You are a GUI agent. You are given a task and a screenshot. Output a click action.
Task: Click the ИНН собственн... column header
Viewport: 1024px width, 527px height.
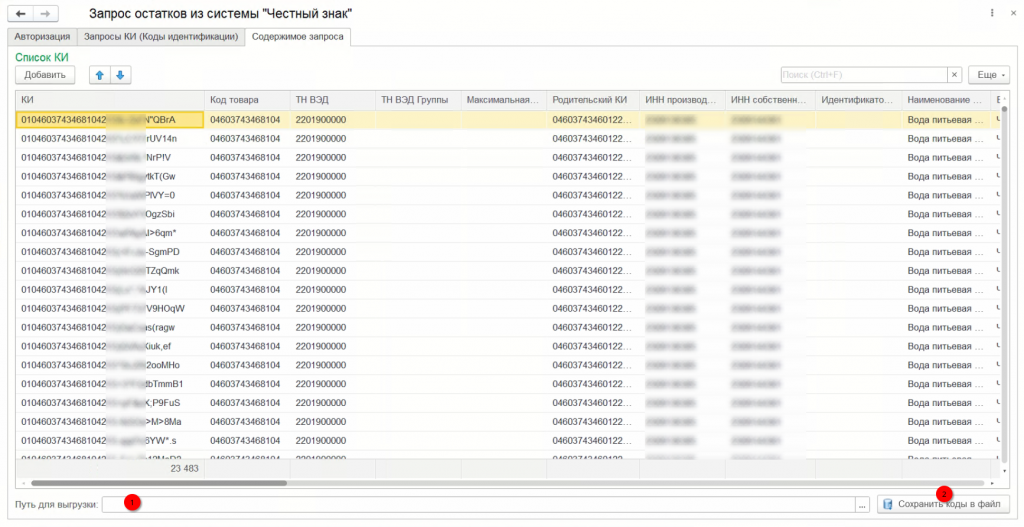(771, 100)
